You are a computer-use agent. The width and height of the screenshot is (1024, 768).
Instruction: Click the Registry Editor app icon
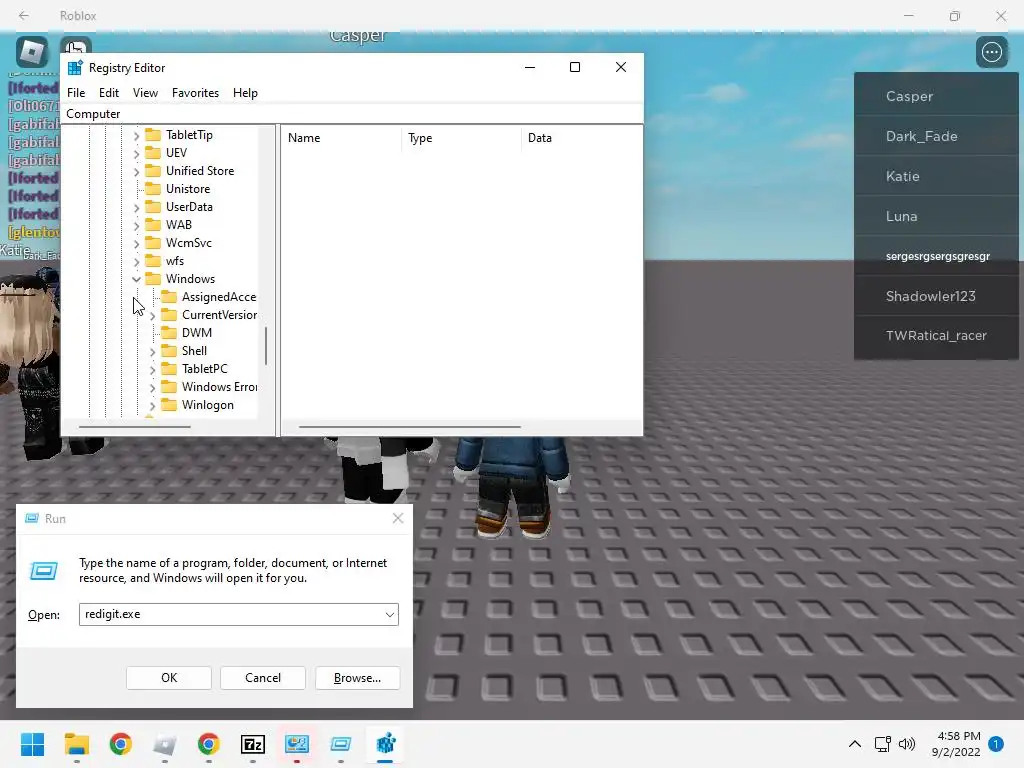click(75, 68)
